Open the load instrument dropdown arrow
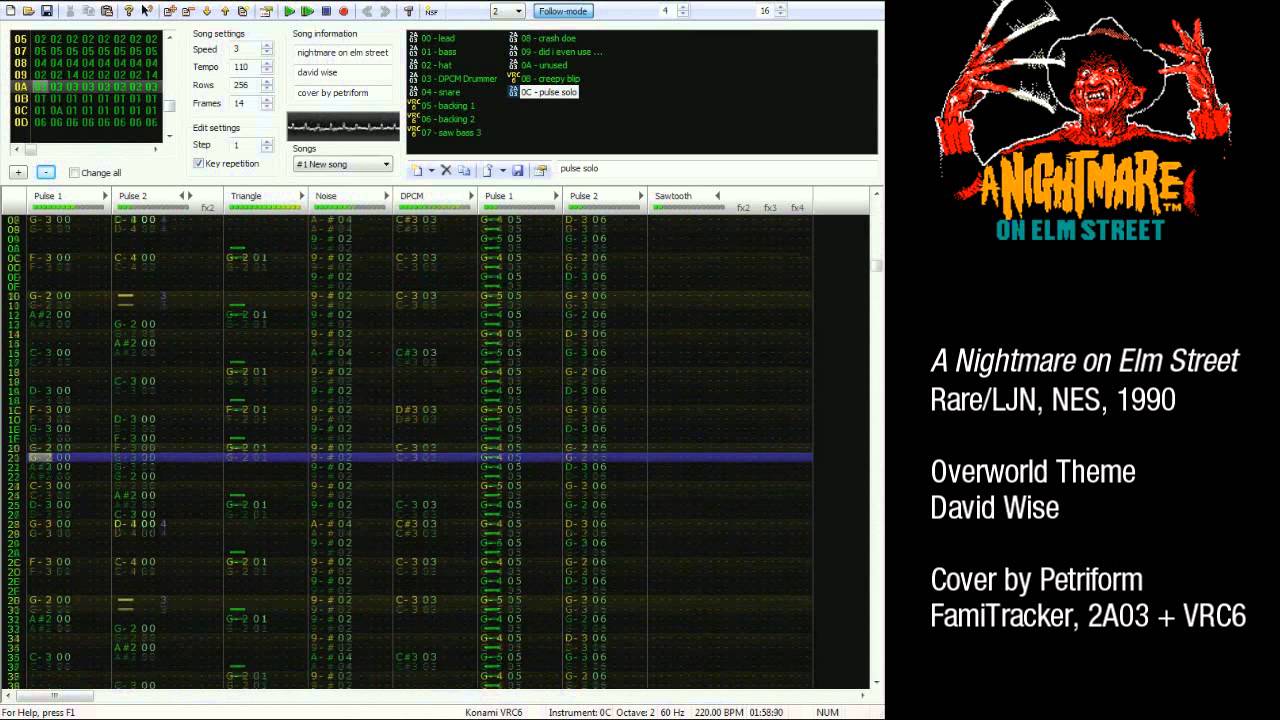This screenshot has height=720, width=1280. point(503,170)
